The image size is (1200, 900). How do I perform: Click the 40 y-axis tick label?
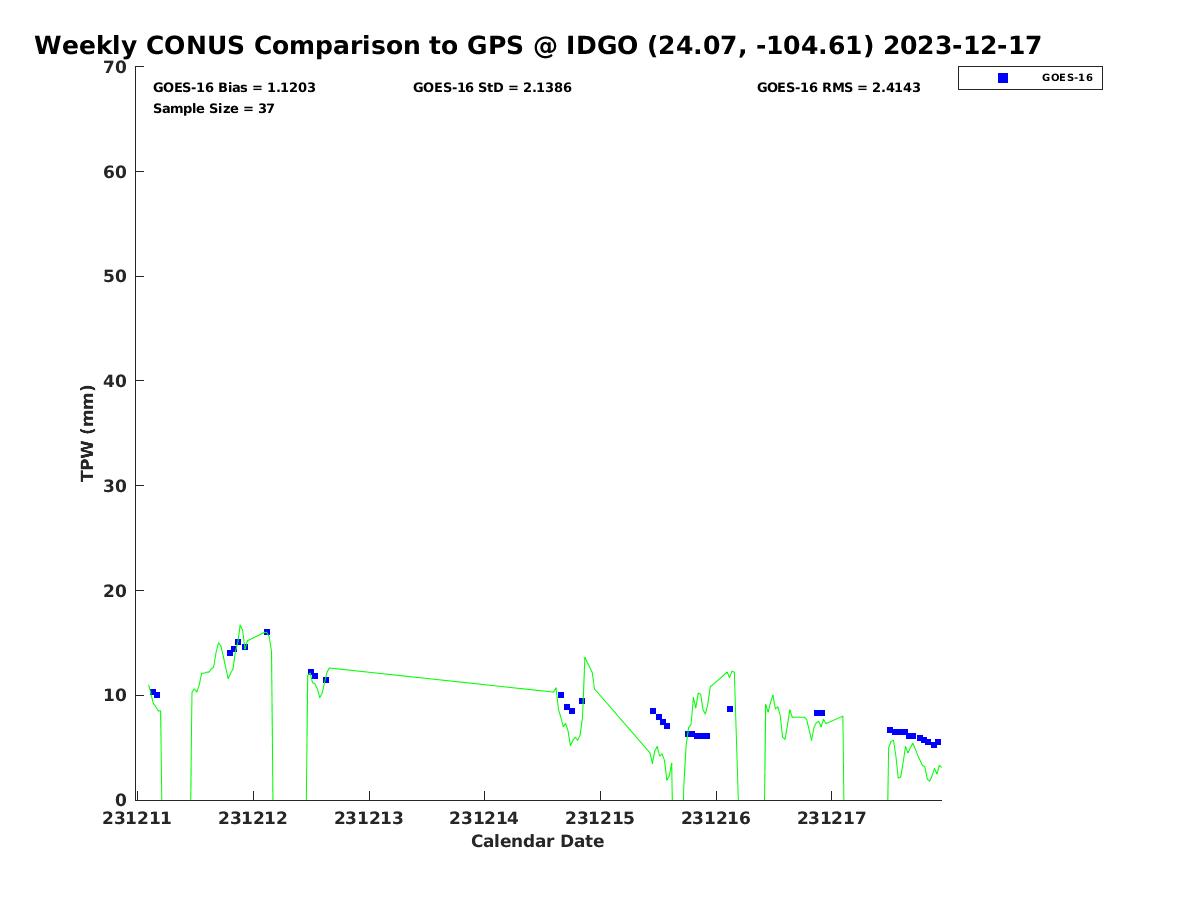coord(116,381)
